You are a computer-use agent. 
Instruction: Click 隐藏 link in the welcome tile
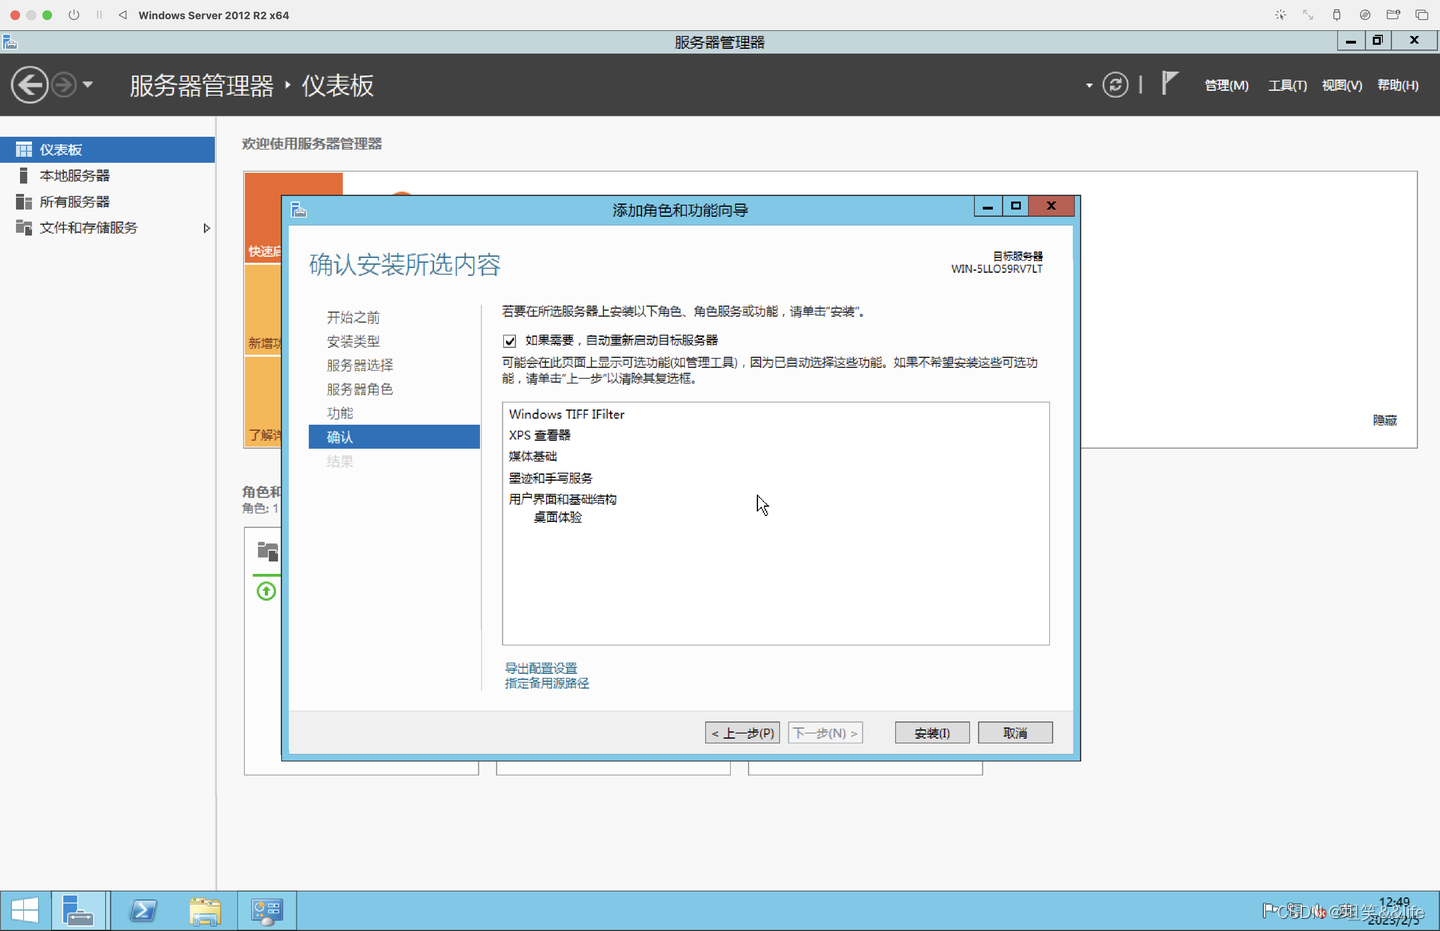pos(1385,420)
